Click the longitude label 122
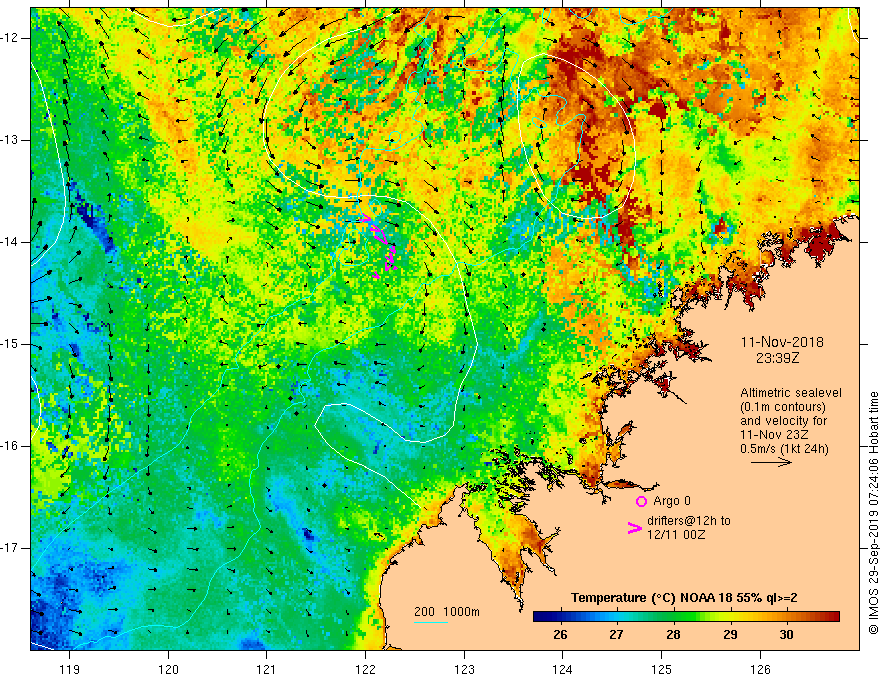 tap(365, 669)
